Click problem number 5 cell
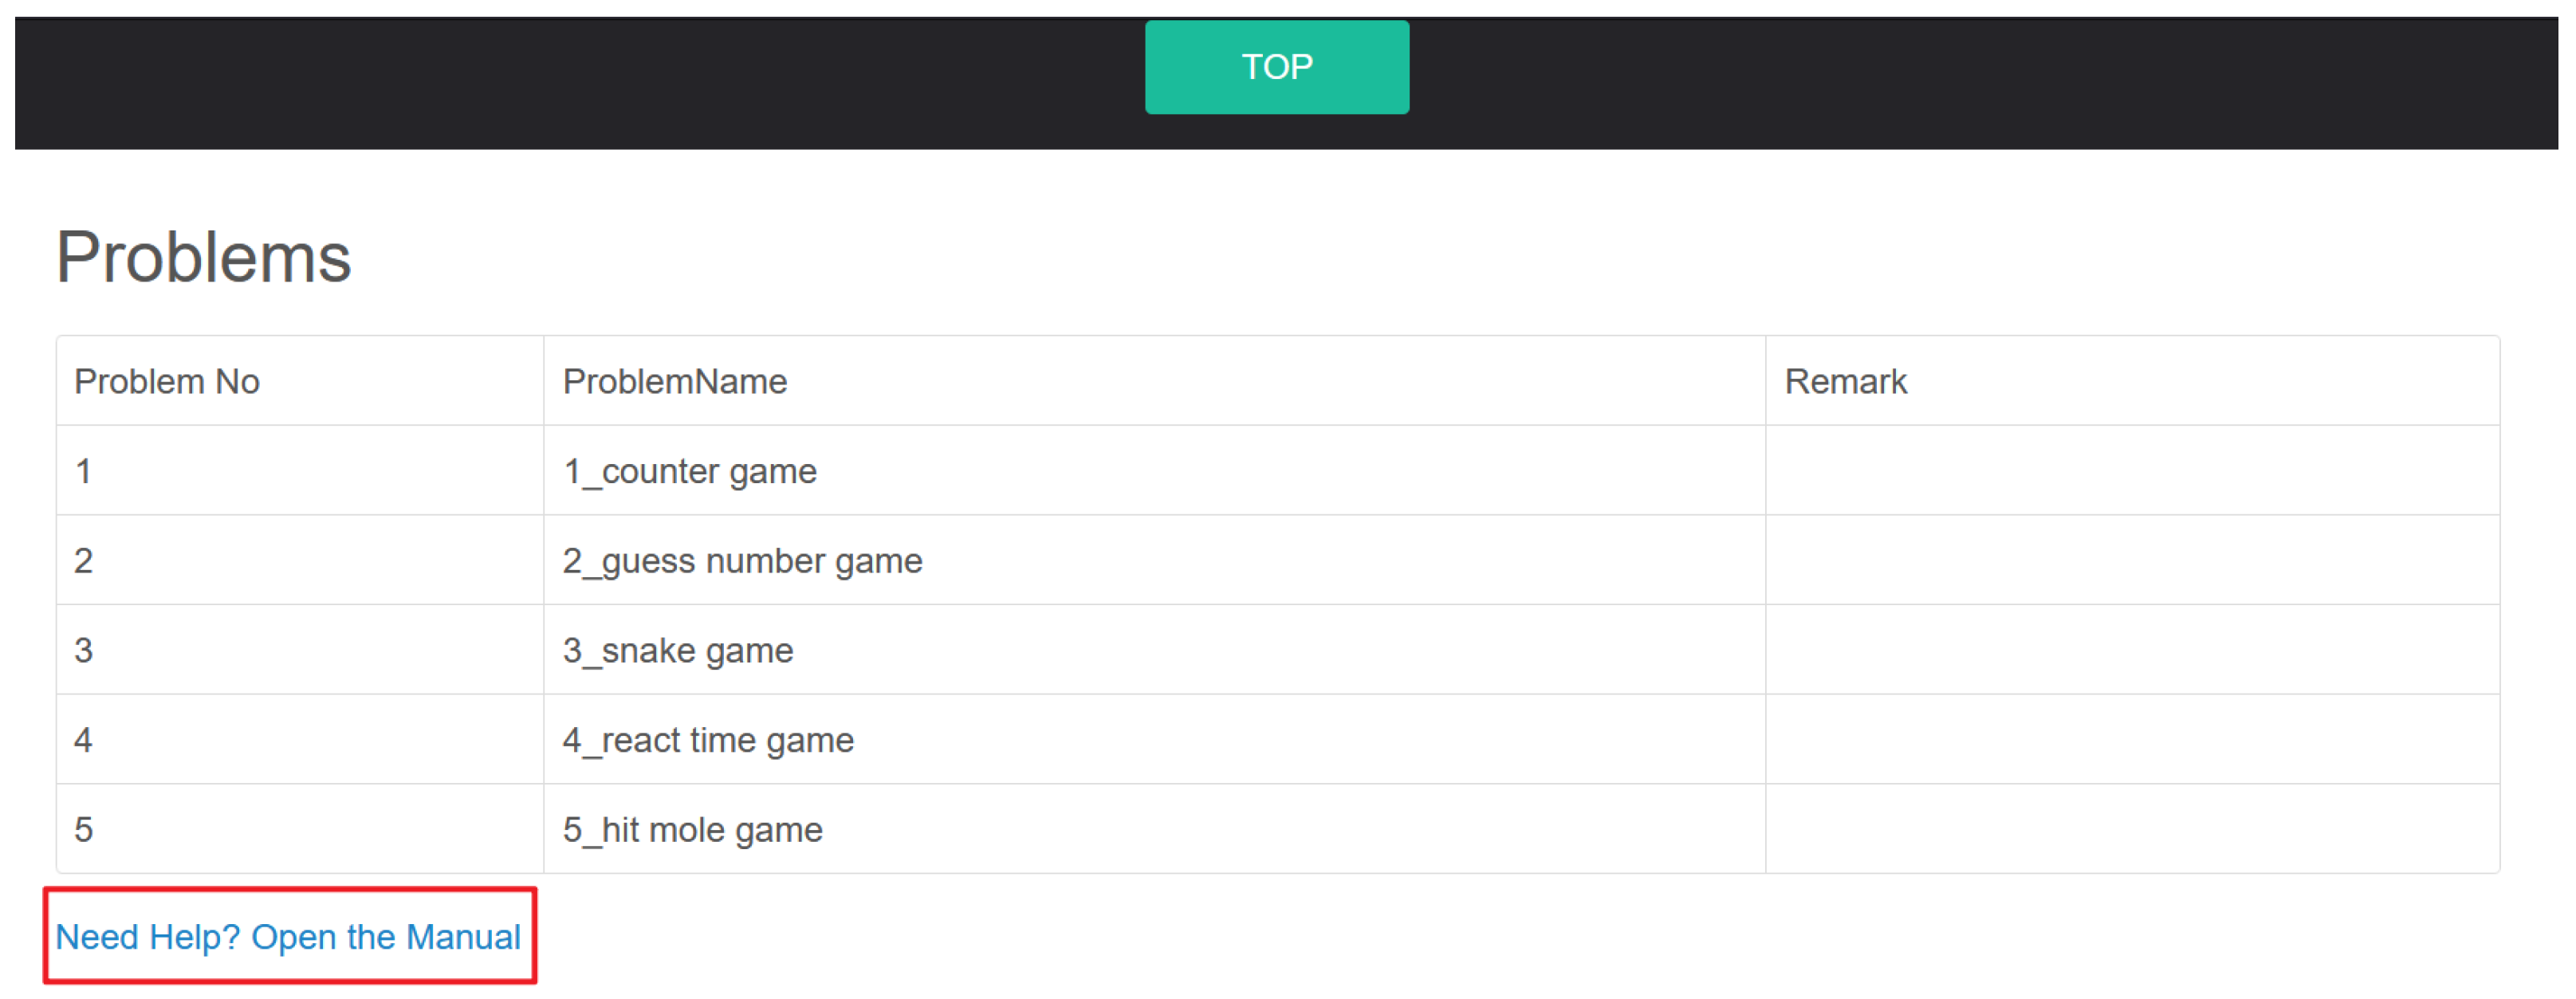The image size is (2576, 999). [x=84, y=830]
